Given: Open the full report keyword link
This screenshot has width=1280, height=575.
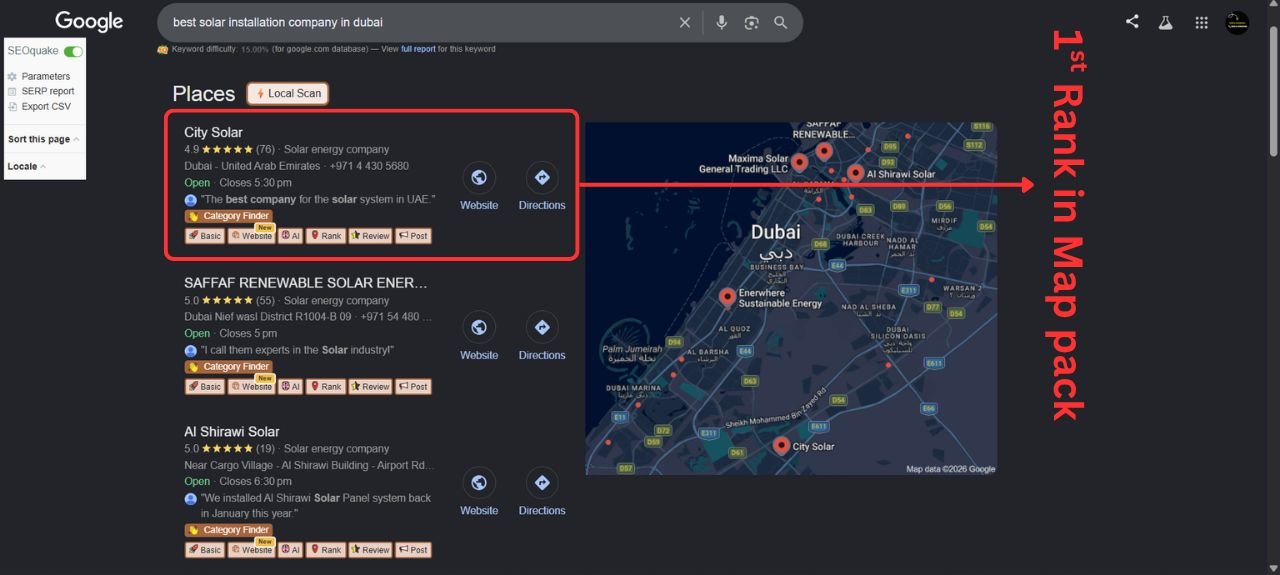Looking at the screenshot, I should point(418,48).
